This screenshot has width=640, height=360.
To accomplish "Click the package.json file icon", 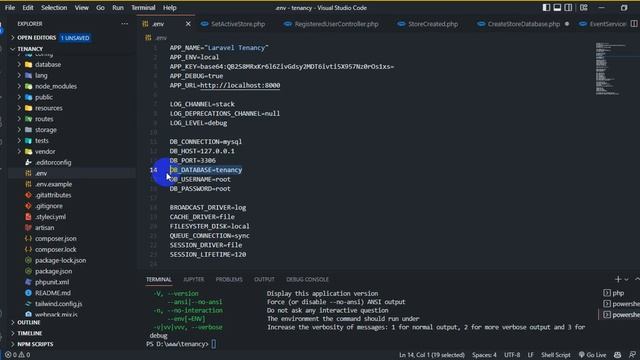I will click(x=29, y=271).
